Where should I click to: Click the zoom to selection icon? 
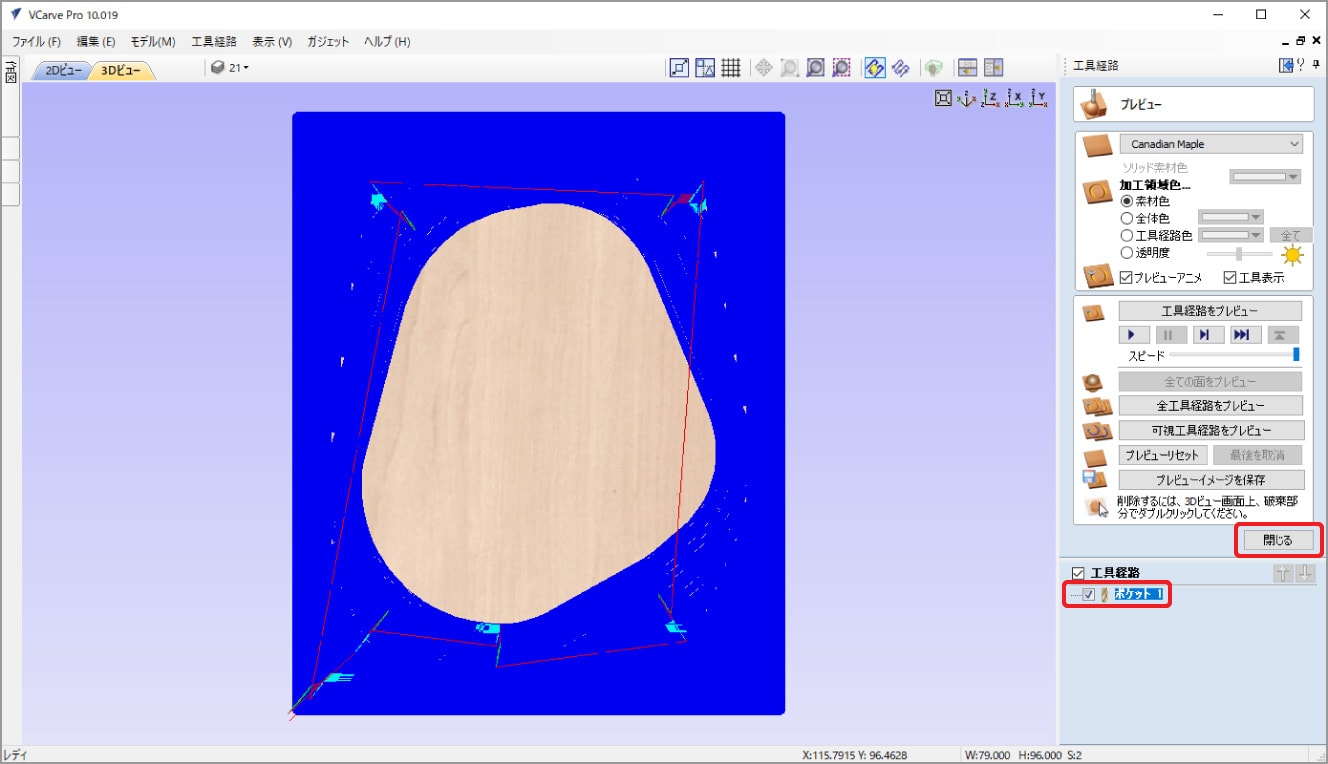click(842, 67)
